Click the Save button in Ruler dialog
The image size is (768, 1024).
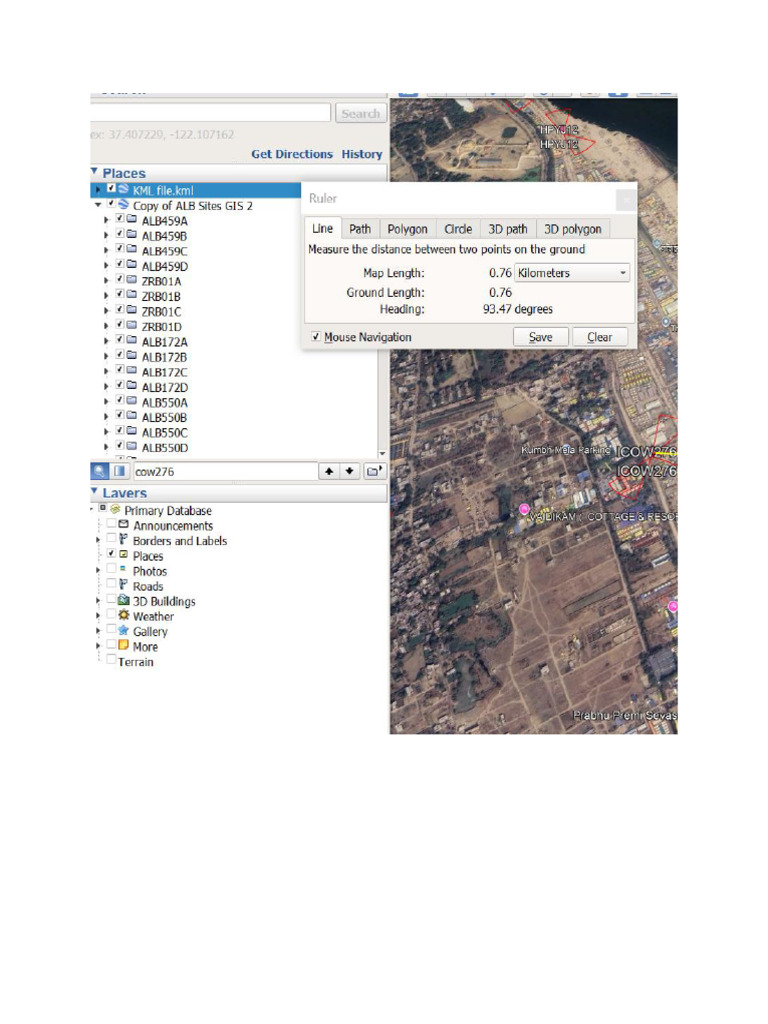(x=540, y=337)
